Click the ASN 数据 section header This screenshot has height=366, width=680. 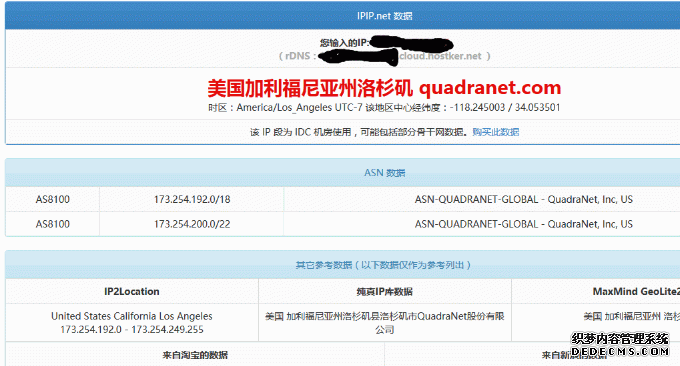(385, 173)
